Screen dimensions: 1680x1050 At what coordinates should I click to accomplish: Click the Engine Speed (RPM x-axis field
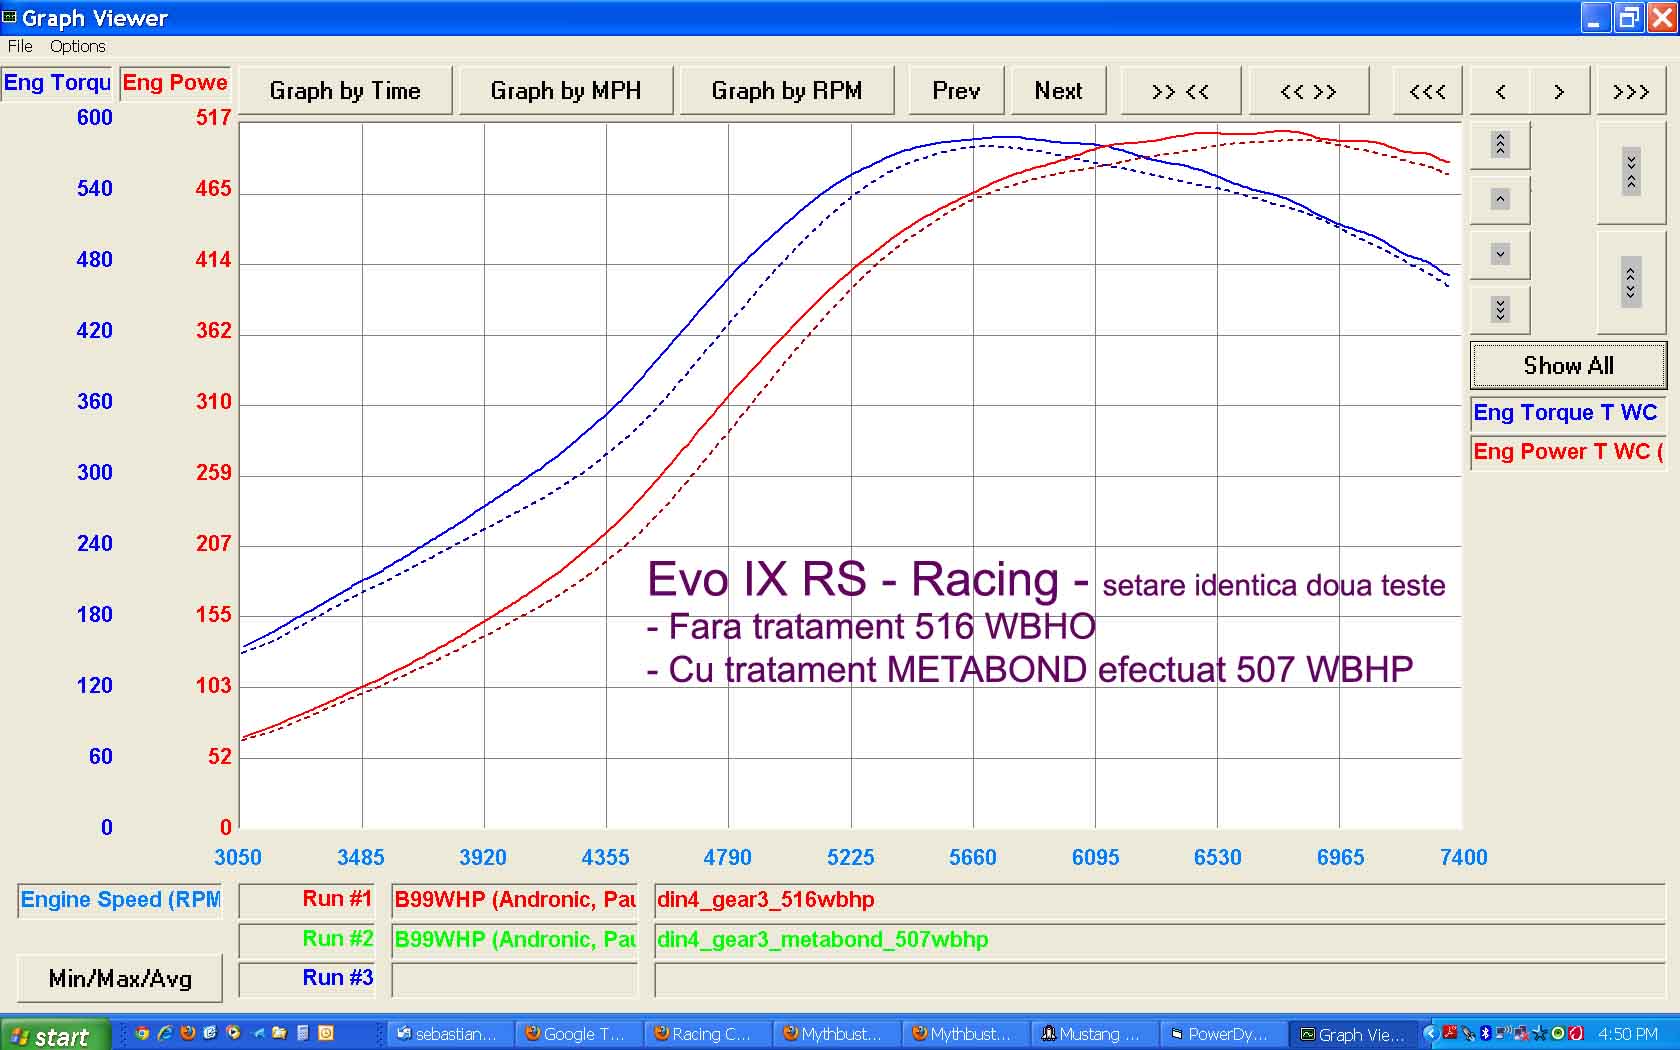point(120,900)
